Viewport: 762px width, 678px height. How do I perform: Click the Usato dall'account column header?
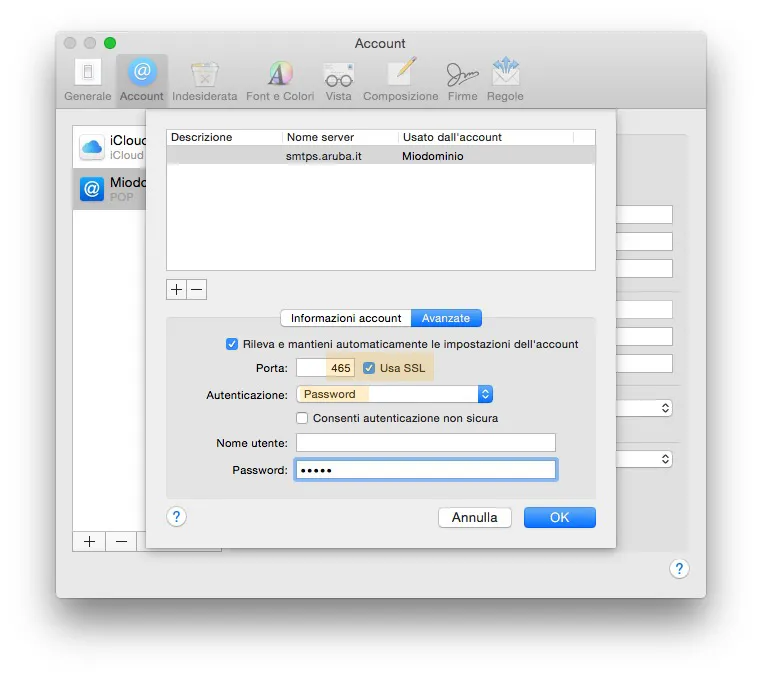point(486,137)
